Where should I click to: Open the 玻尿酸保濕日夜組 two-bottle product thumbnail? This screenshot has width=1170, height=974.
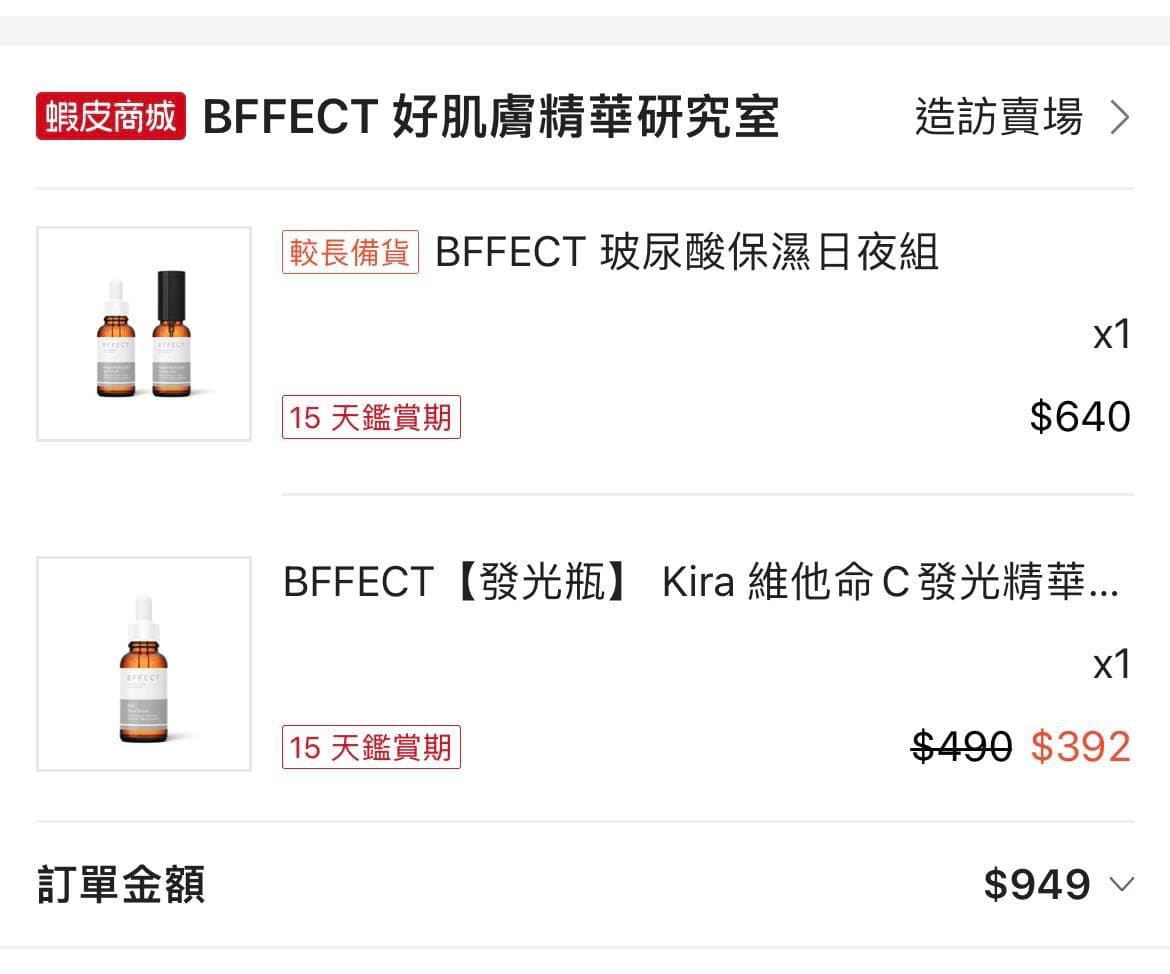(x=144, y=334)
